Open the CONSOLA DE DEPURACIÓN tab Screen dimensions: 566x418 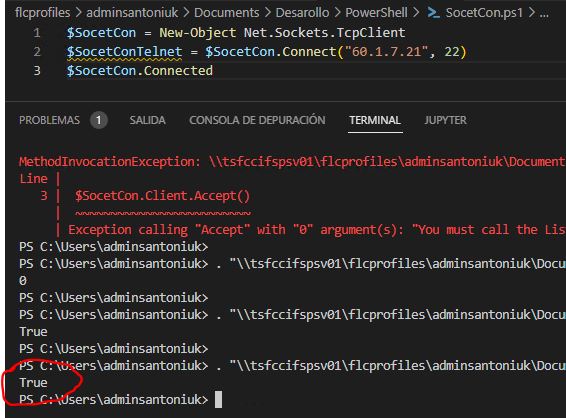coord(257,120)
